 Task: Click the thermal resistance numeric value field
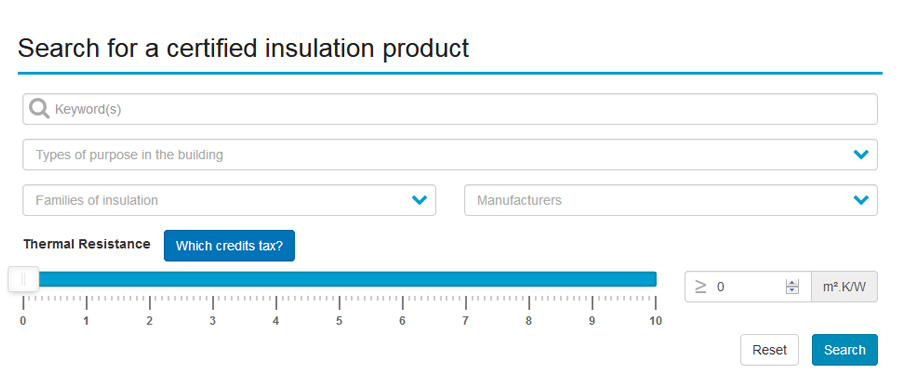coord(748,287)
